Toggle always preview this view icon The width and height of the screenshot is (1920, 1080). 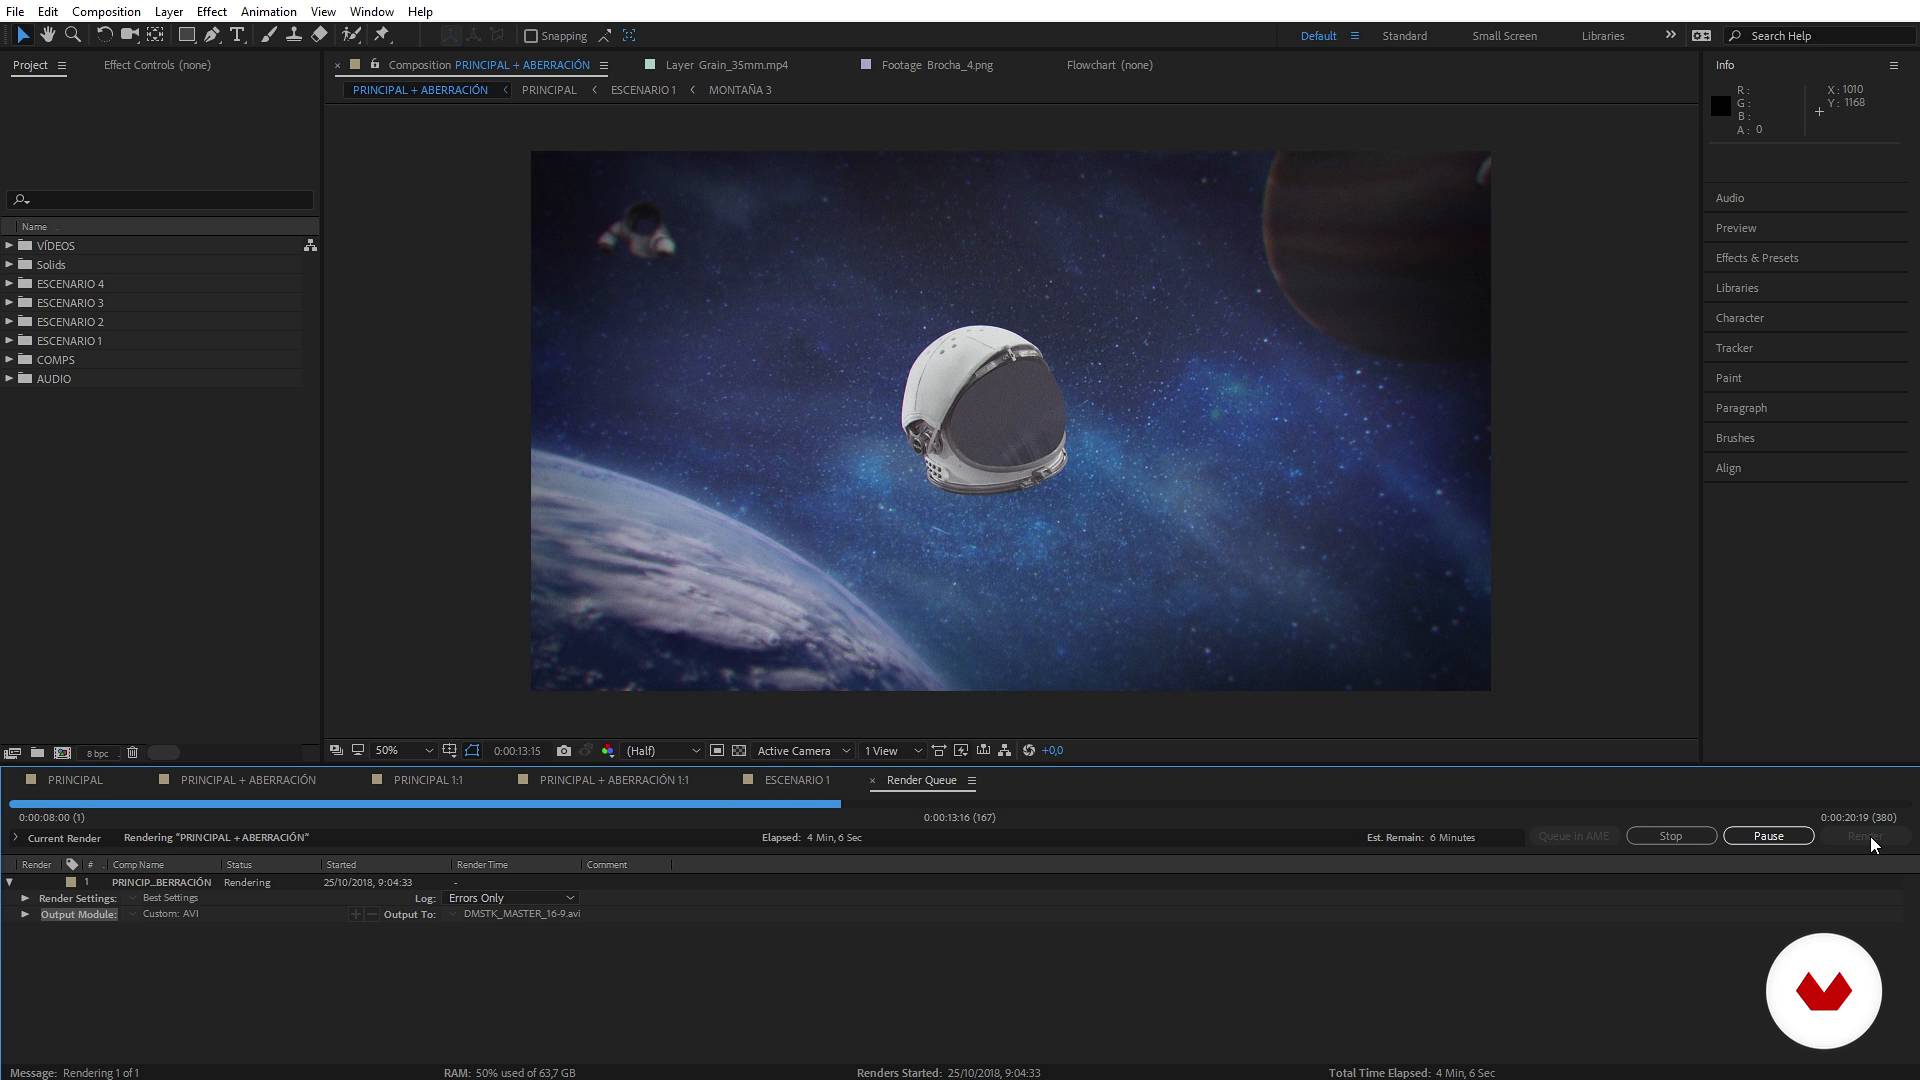pyautogui.click(x=336, y=751)
